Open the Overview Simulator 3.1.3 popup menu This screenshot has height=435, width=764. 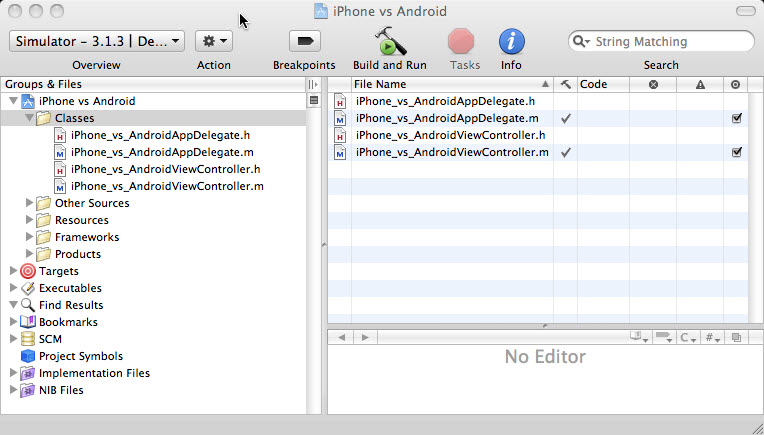tap(96, 41)
